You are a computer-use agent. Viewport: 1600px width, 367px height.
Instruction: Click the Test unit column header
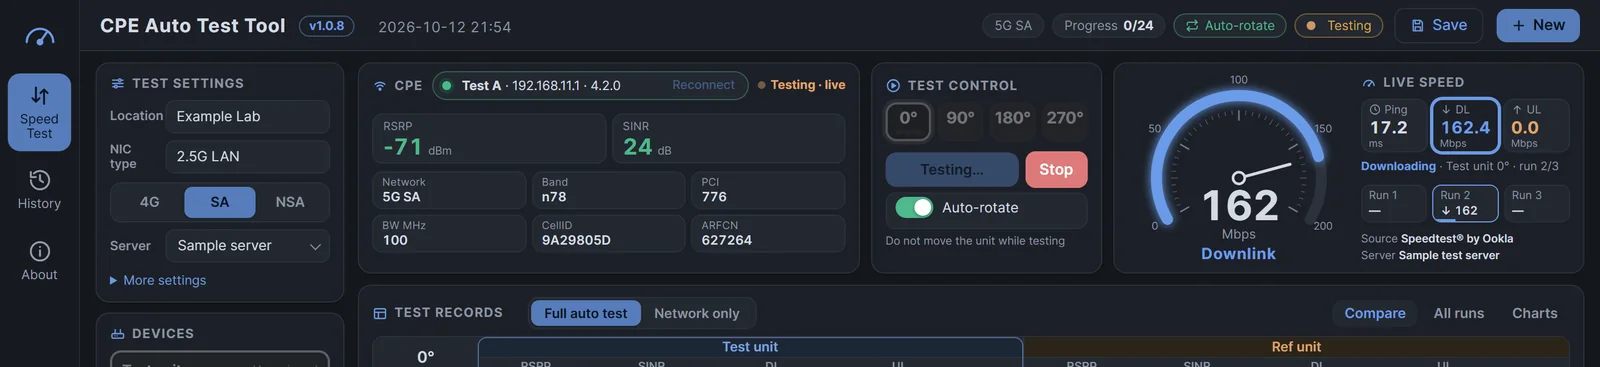[x=750, y=347]
